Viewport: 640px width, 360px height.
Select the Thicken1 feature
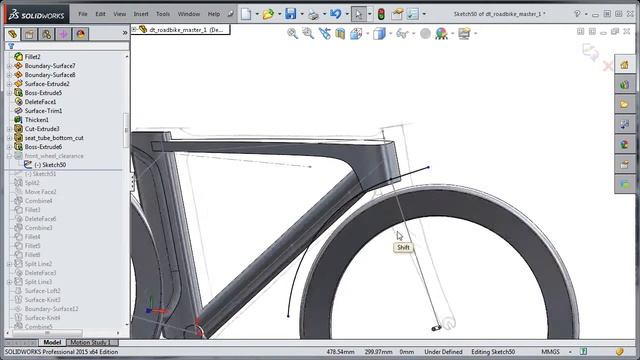[x=37, y=120]
